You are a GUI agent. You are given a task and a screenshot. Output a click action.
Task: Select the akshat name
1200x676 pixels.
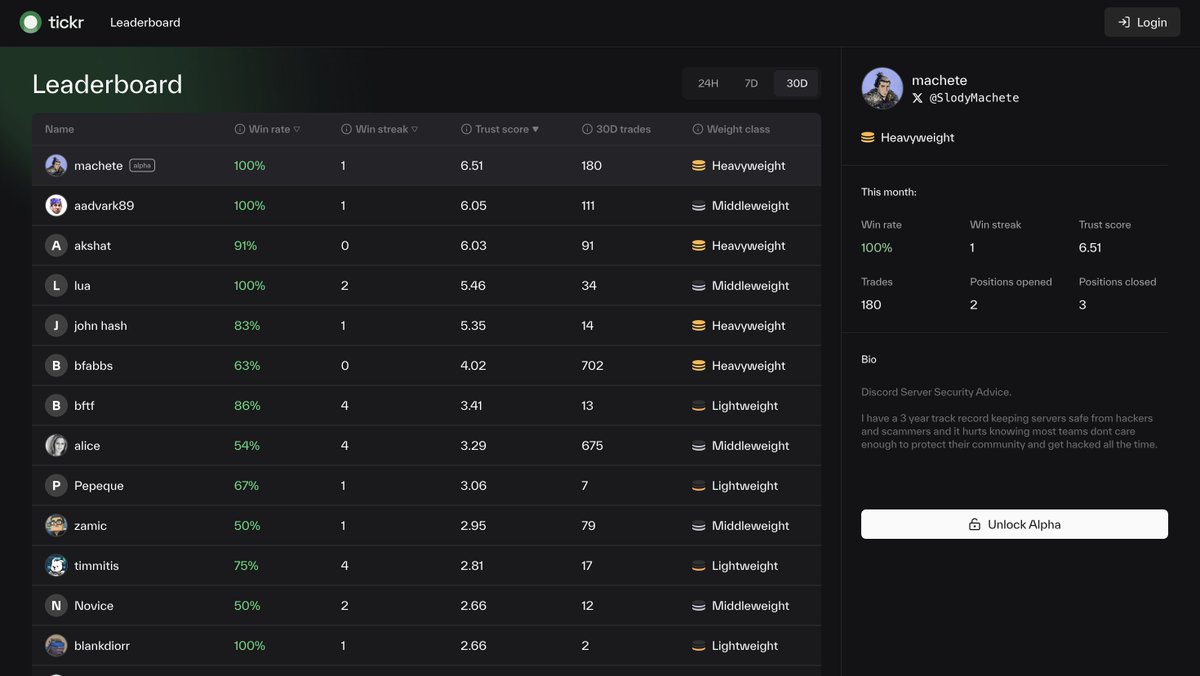(x=92, y=246)
